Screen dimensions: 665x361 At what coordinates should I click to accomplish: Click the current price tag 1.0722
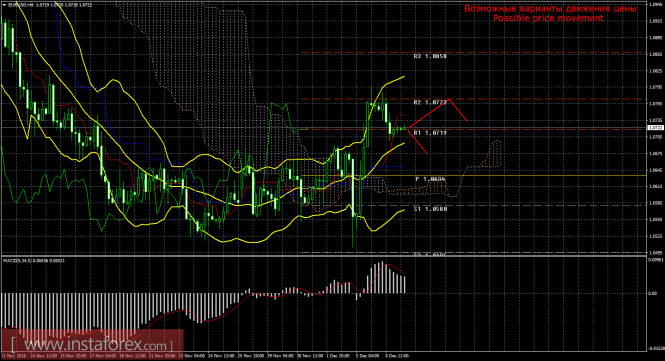(656, 127)
